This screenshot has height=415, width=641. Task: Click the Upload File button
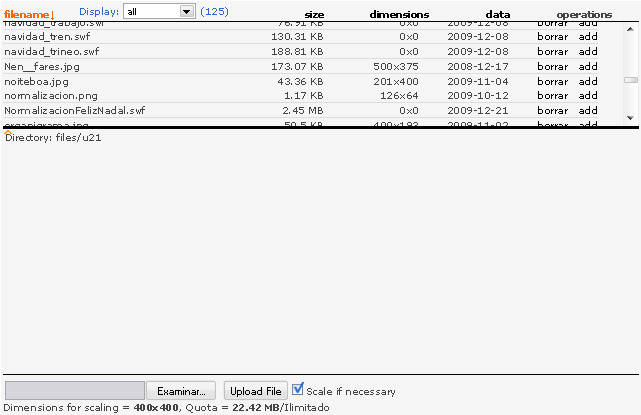click(x=255, y=391)
